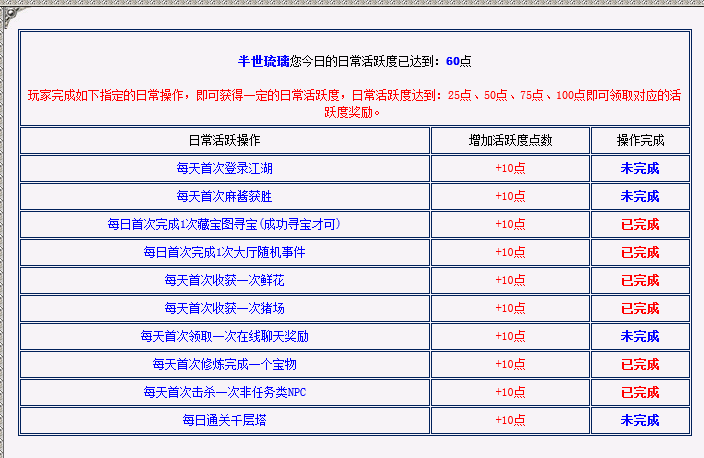Click the 增加活跃度点数 column header
This screenshot has width=704, height=458.
click(x=510, y=141)
